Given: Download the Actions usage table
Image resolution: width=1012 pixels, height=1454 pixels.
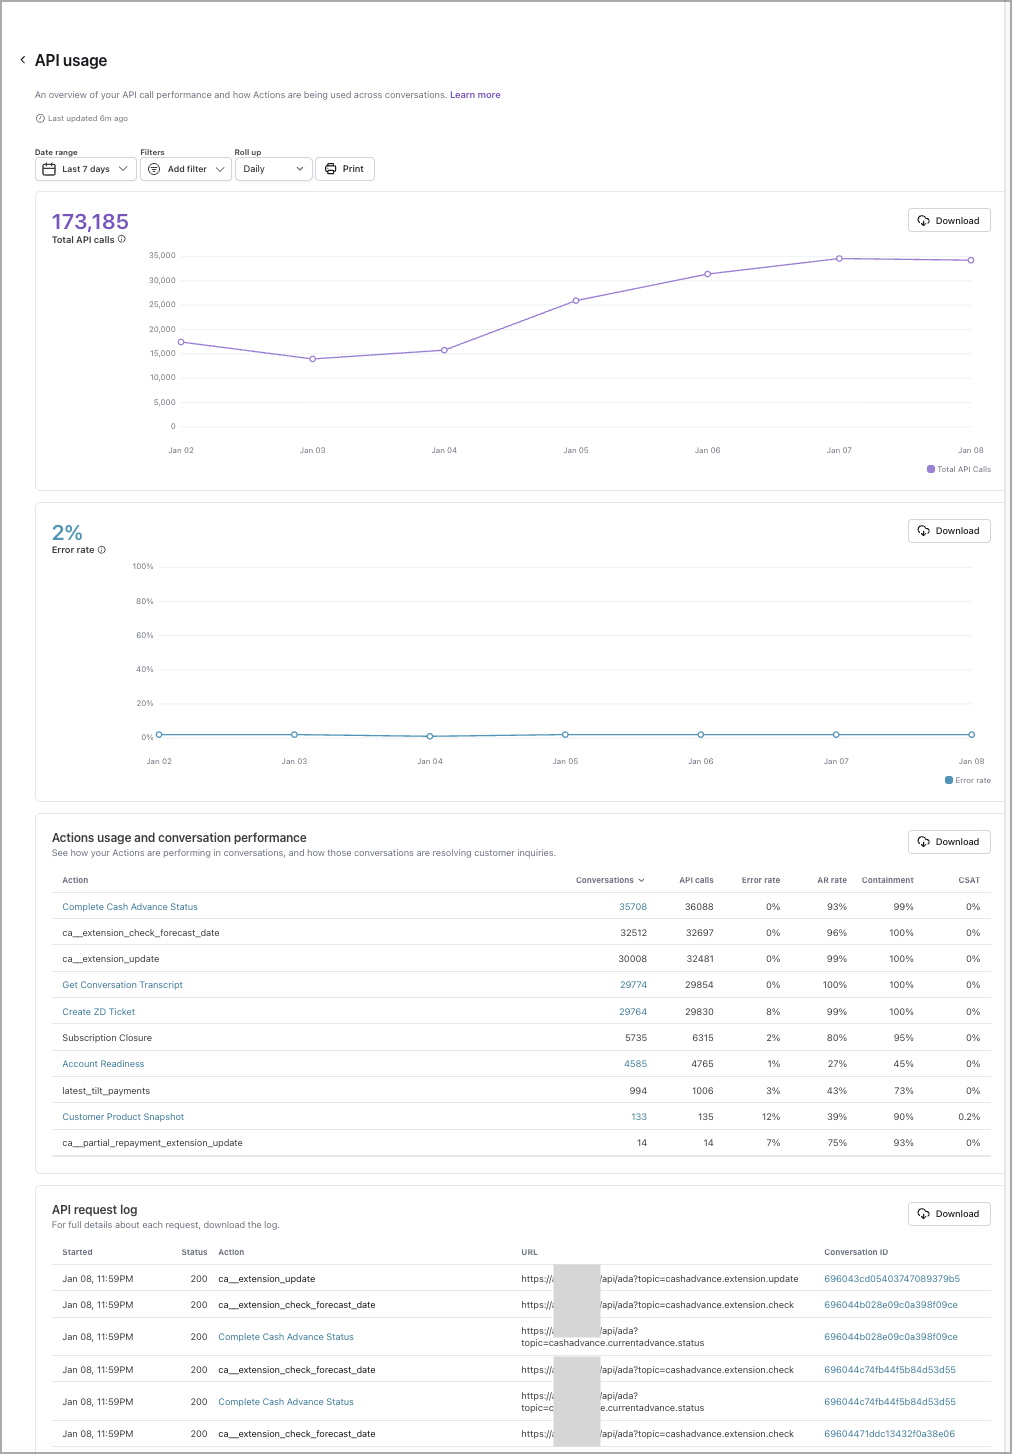Looking at the screenshot, I should (x=948, y=842).
